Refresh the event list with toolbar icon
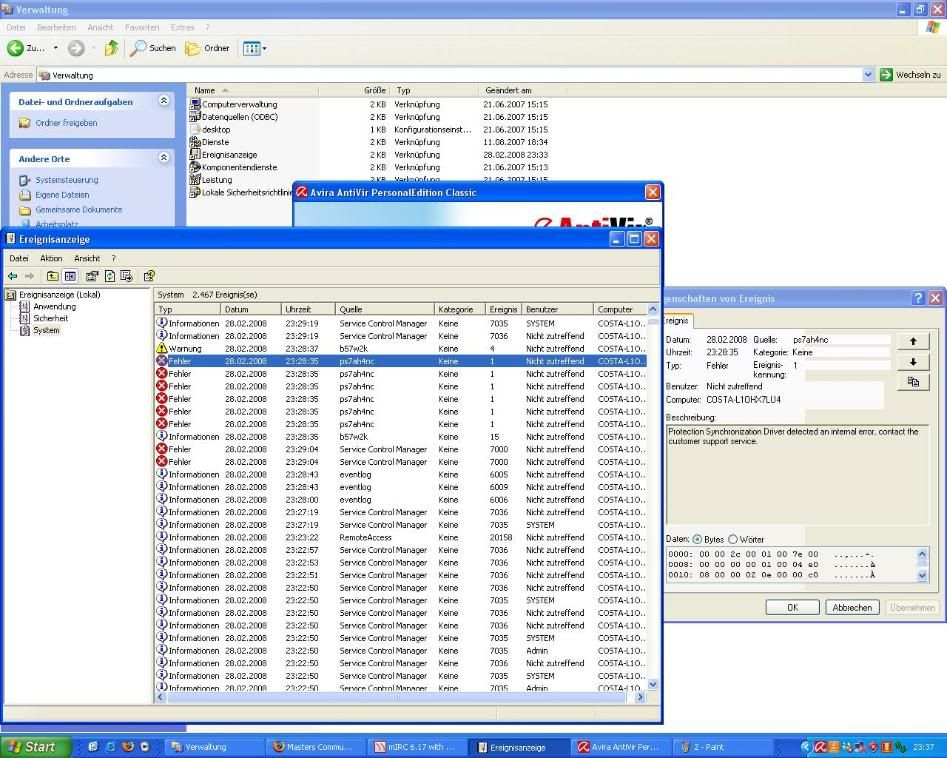 point(109,276)
